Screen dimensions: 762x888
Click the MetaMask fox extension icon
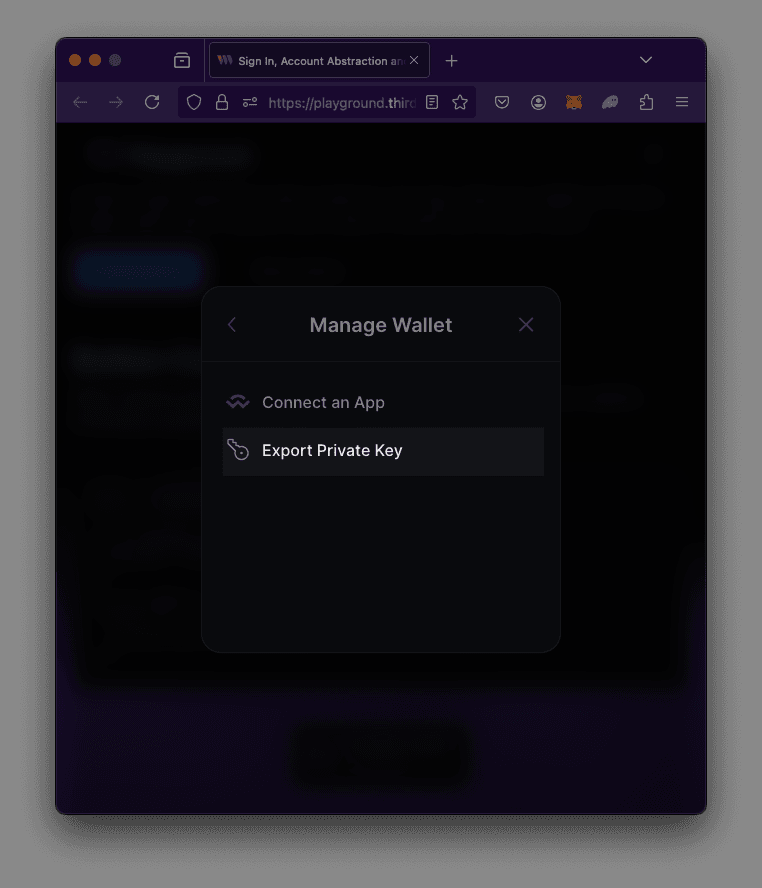pyautogui.click(x=573, y=102)
